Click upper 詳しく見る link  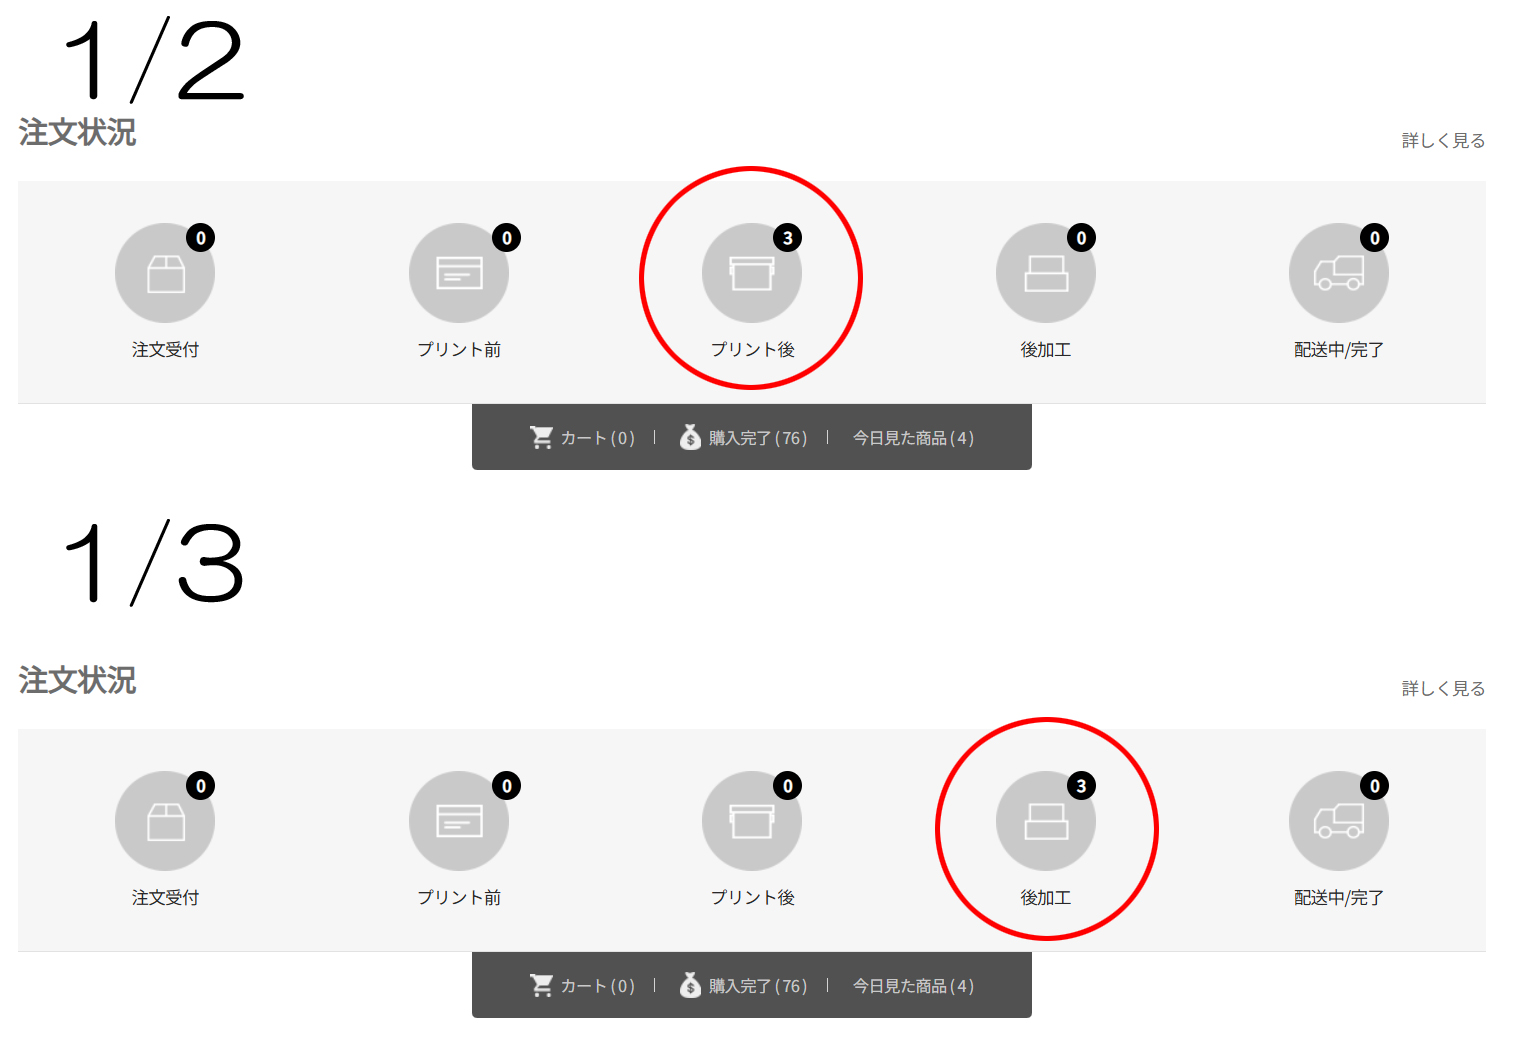[1443, 141]
